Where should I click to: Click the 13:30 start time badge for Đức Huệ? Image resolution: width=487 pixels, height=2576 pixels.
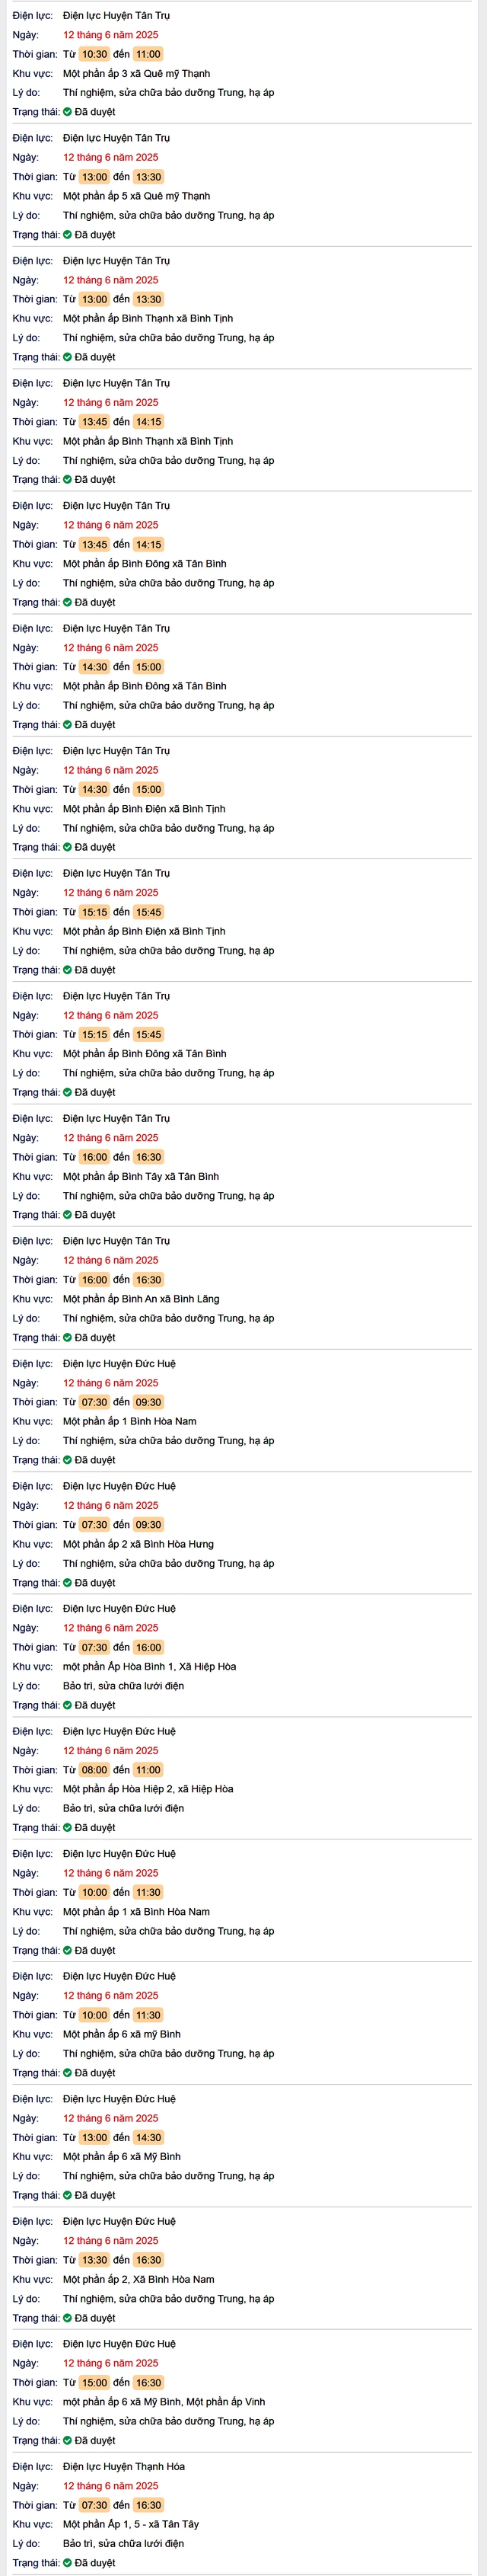coord(94,2260)
